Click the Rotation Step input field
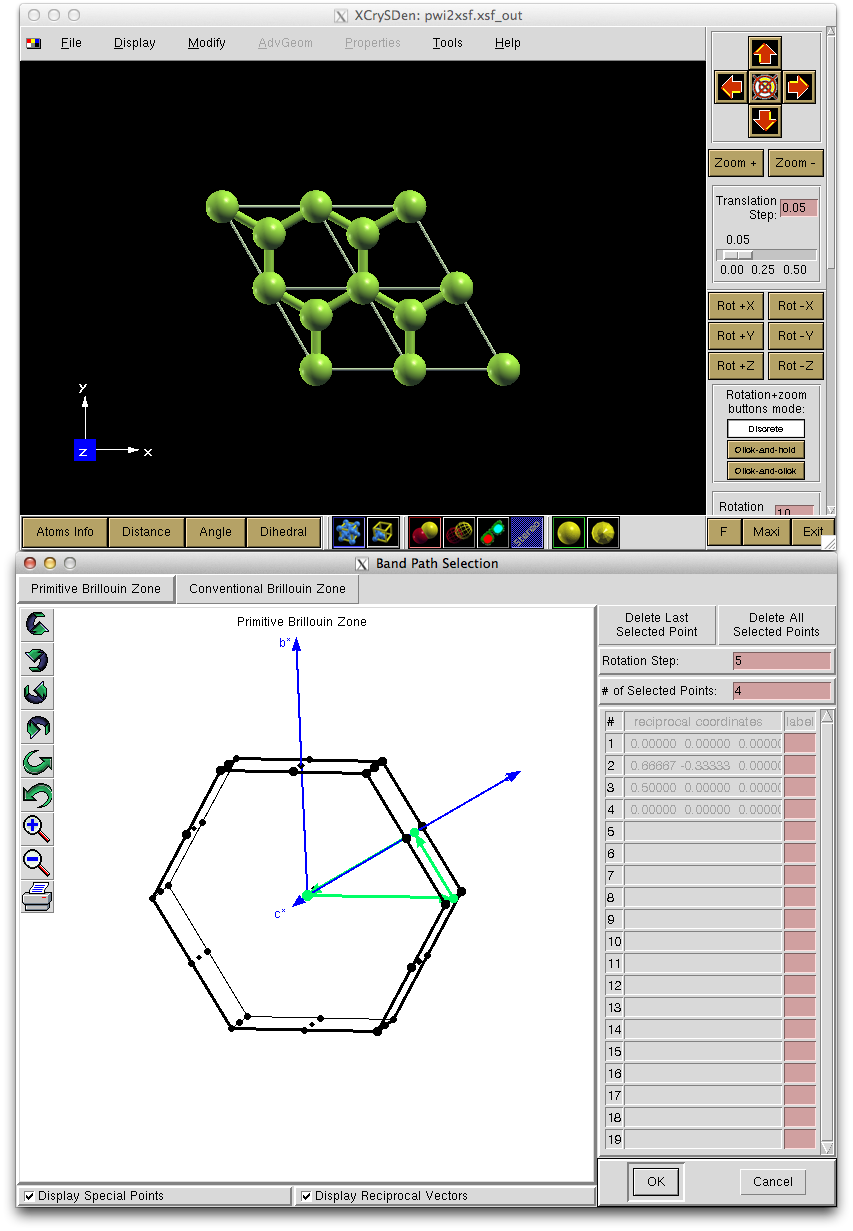The image size is (853, 1231). point(782,661)
